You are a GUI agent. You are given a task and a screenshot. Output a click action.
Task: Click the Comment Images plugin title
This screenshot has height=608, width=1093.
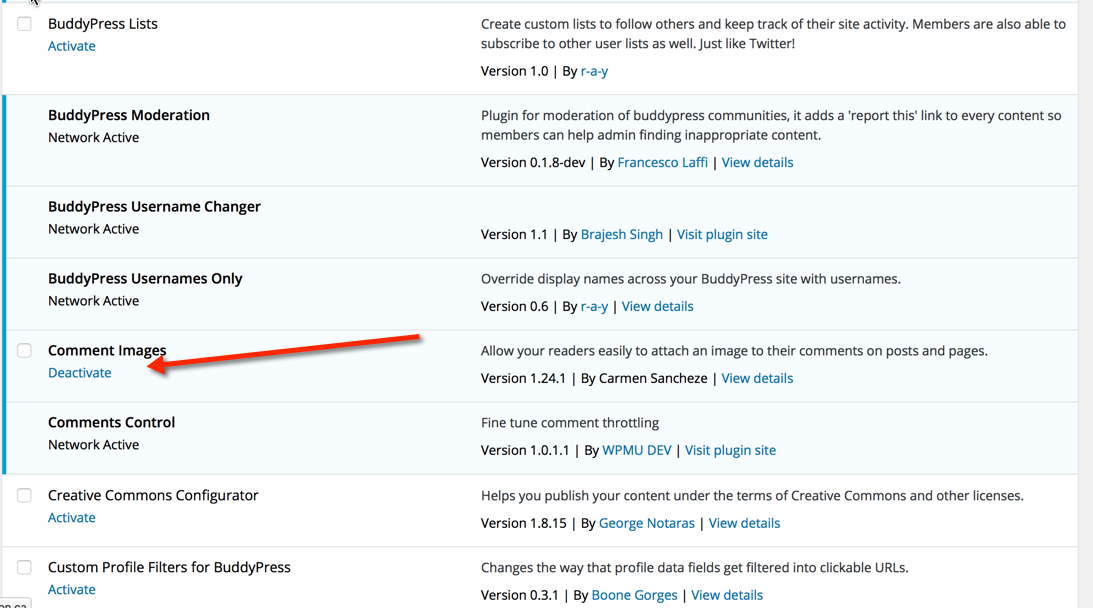(x=107, y=350)
